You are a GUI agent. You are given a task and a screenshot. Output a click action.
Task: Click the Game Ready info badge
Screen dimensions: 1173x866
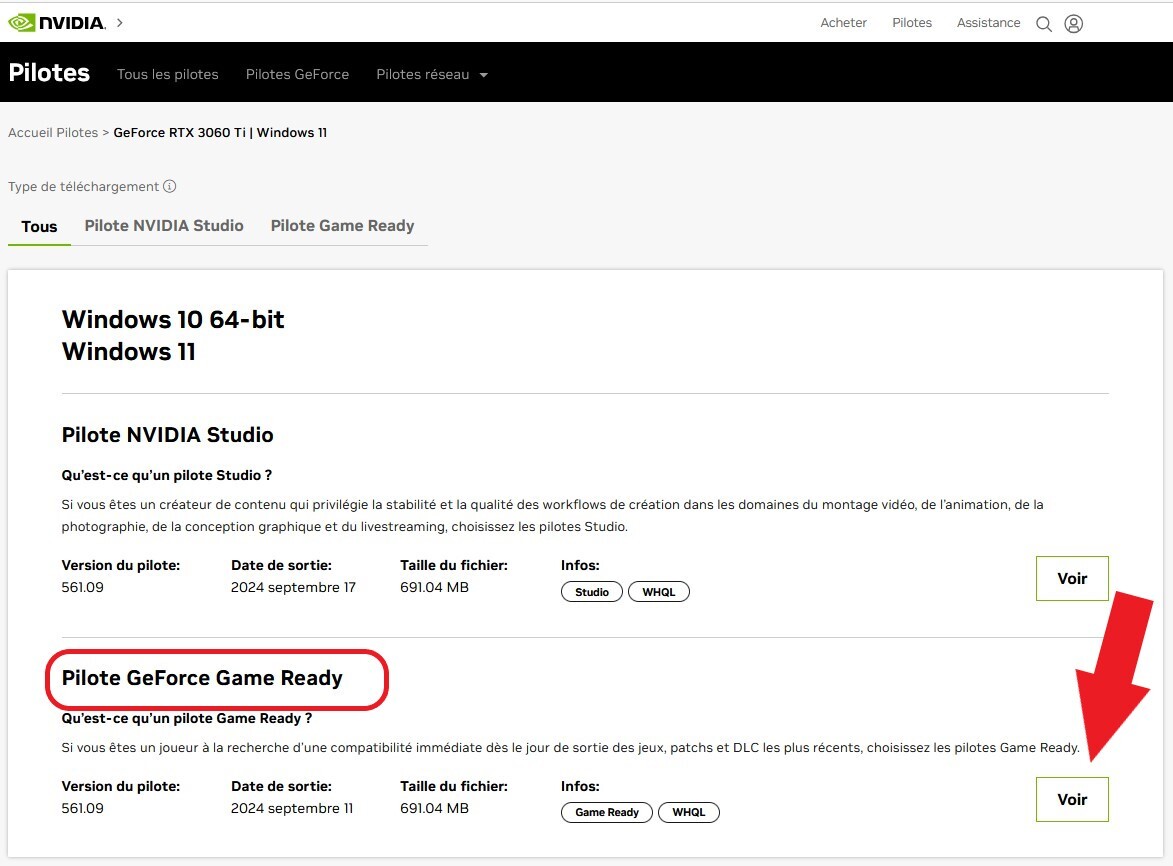607,812
